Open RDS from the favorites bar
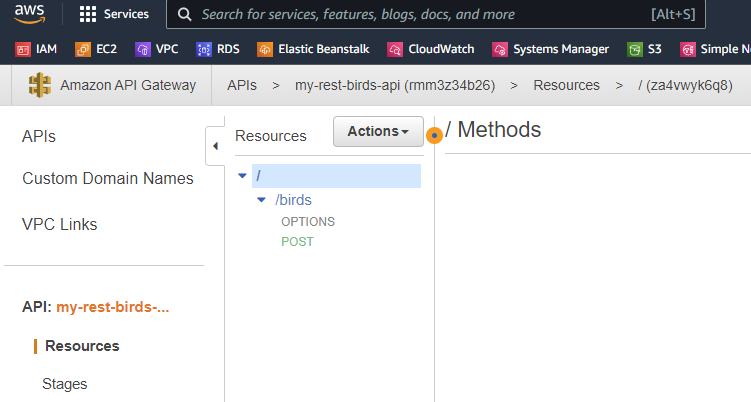751x402 pixels. coord(228,49)
